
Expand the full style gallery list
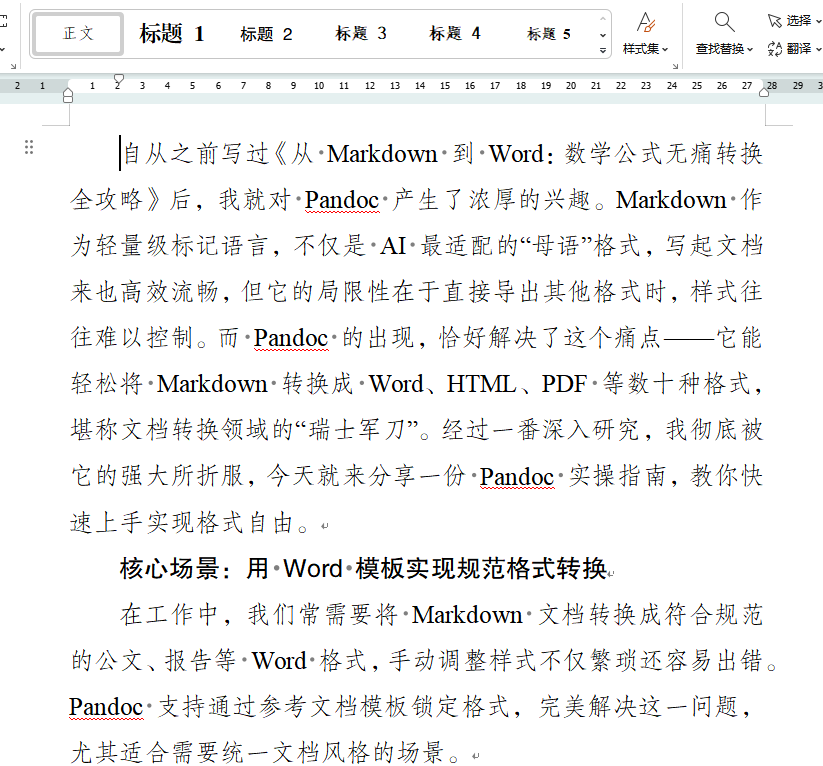(603, 50)
